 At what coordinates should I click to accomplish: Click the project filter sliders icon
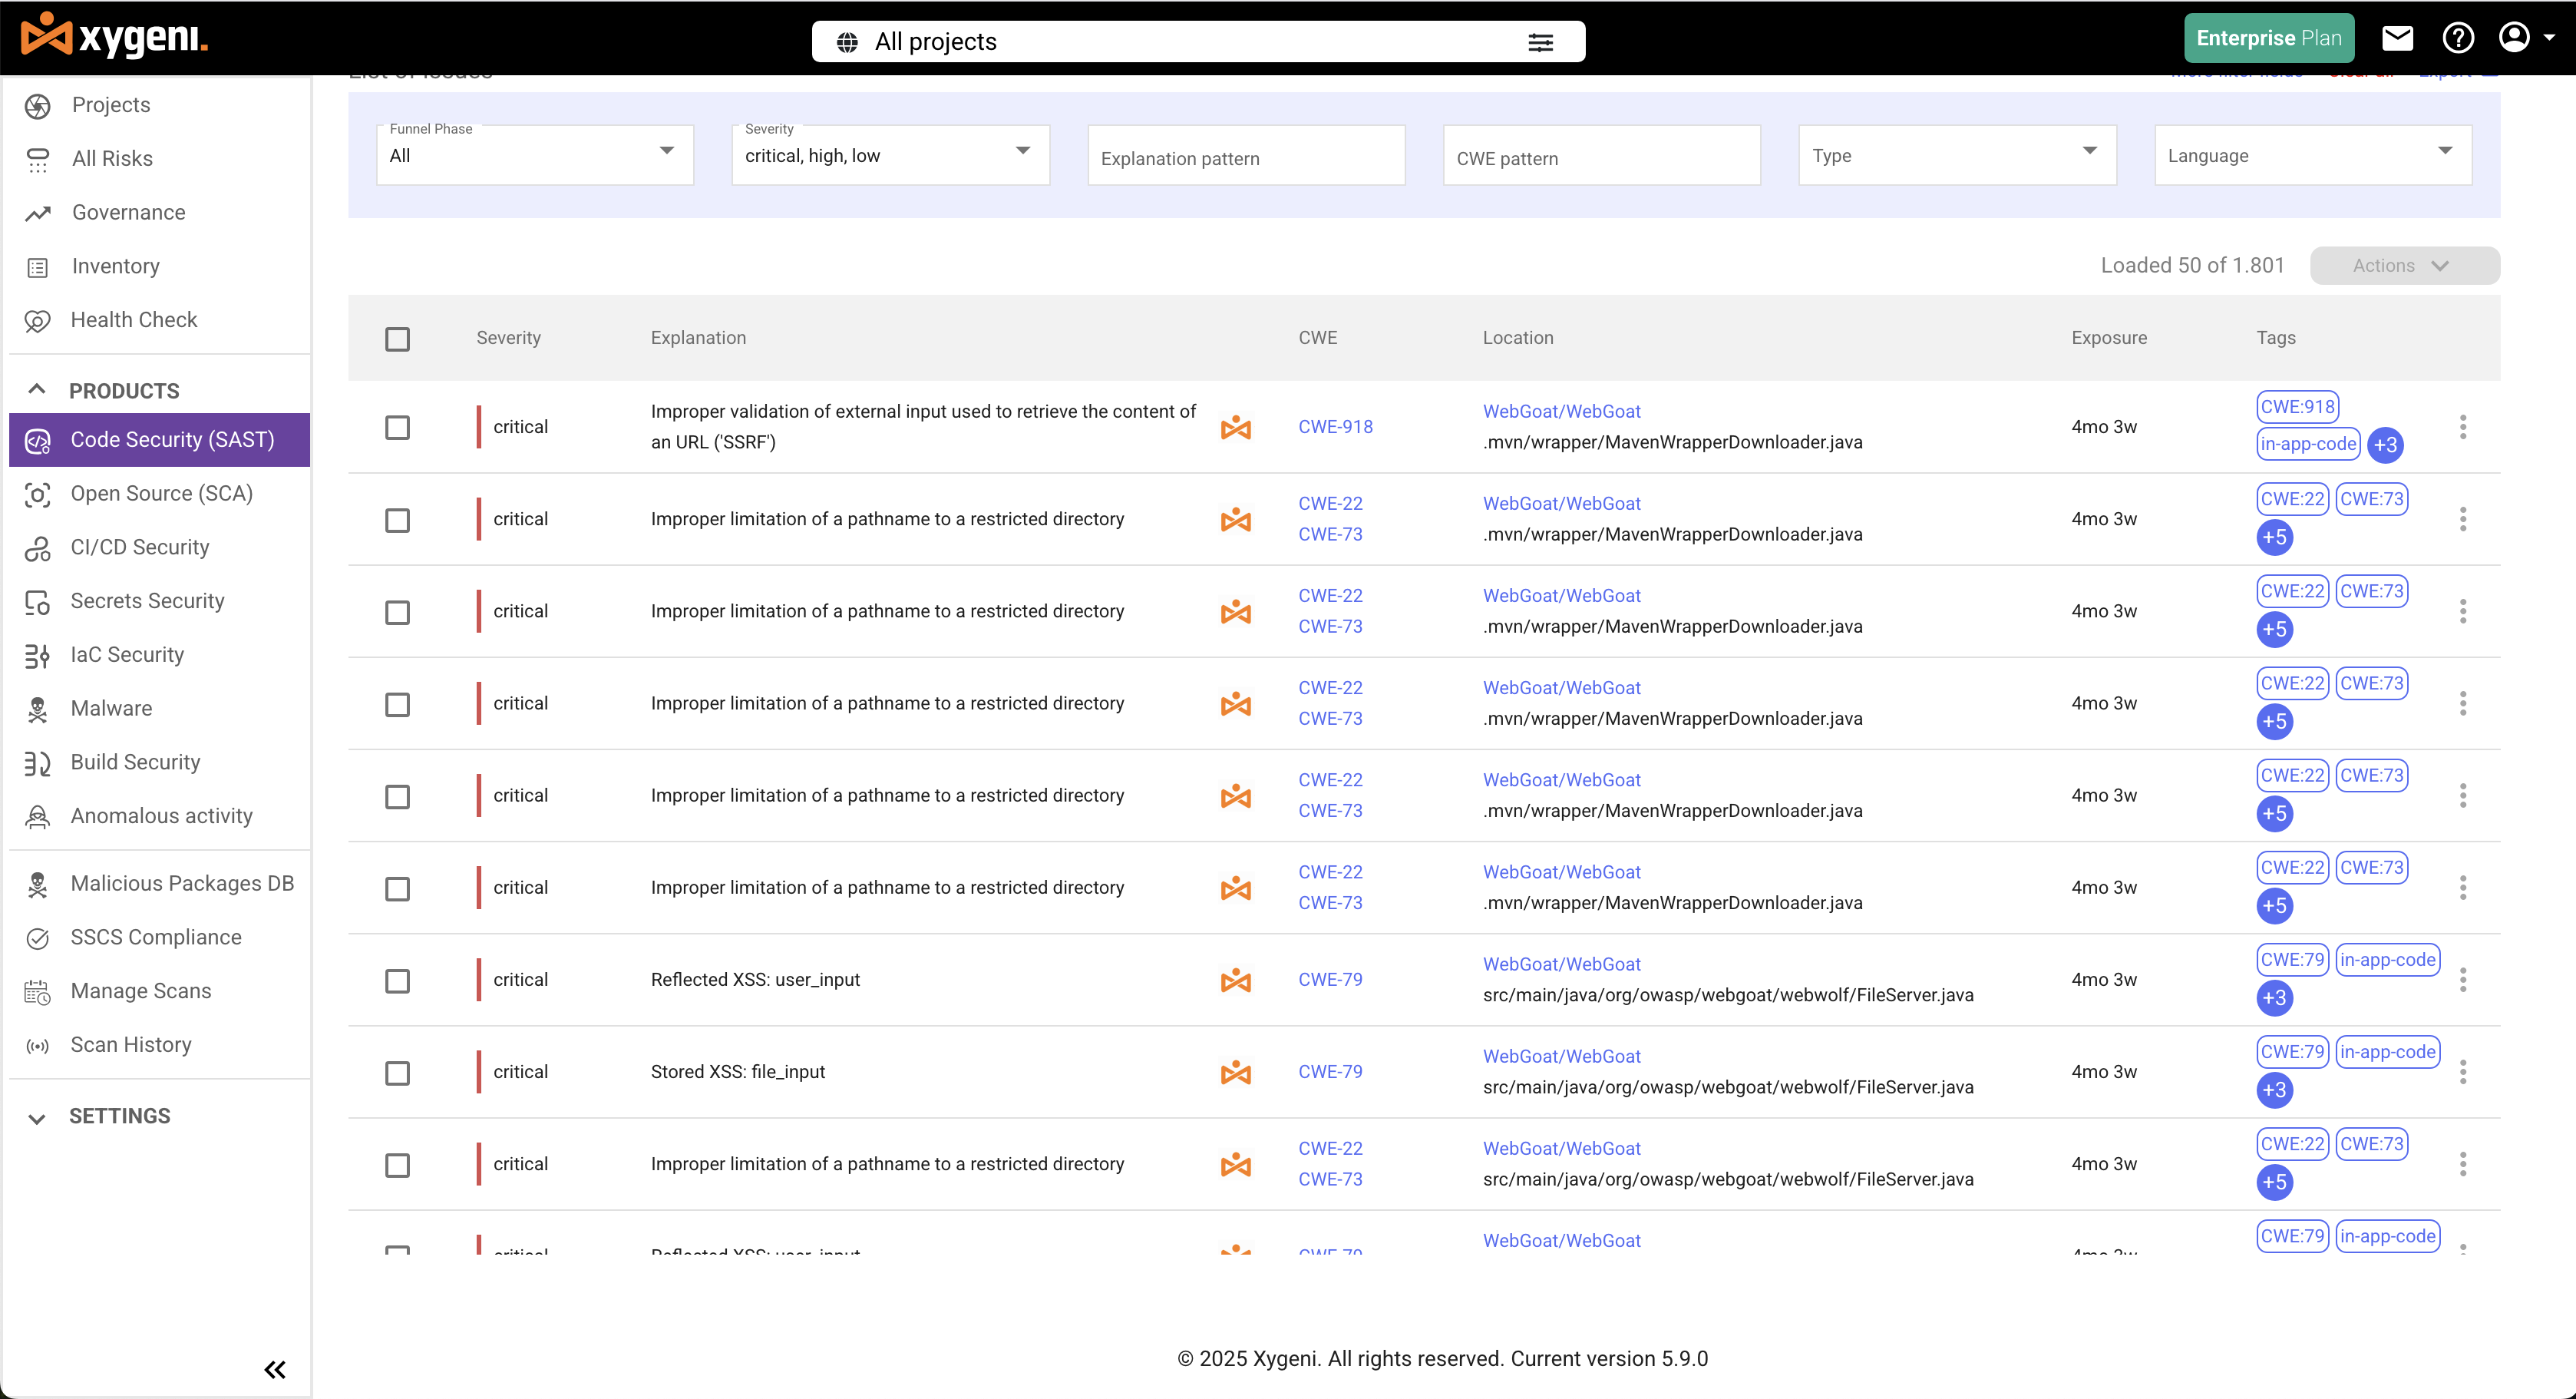click(x=1540, y=42)
